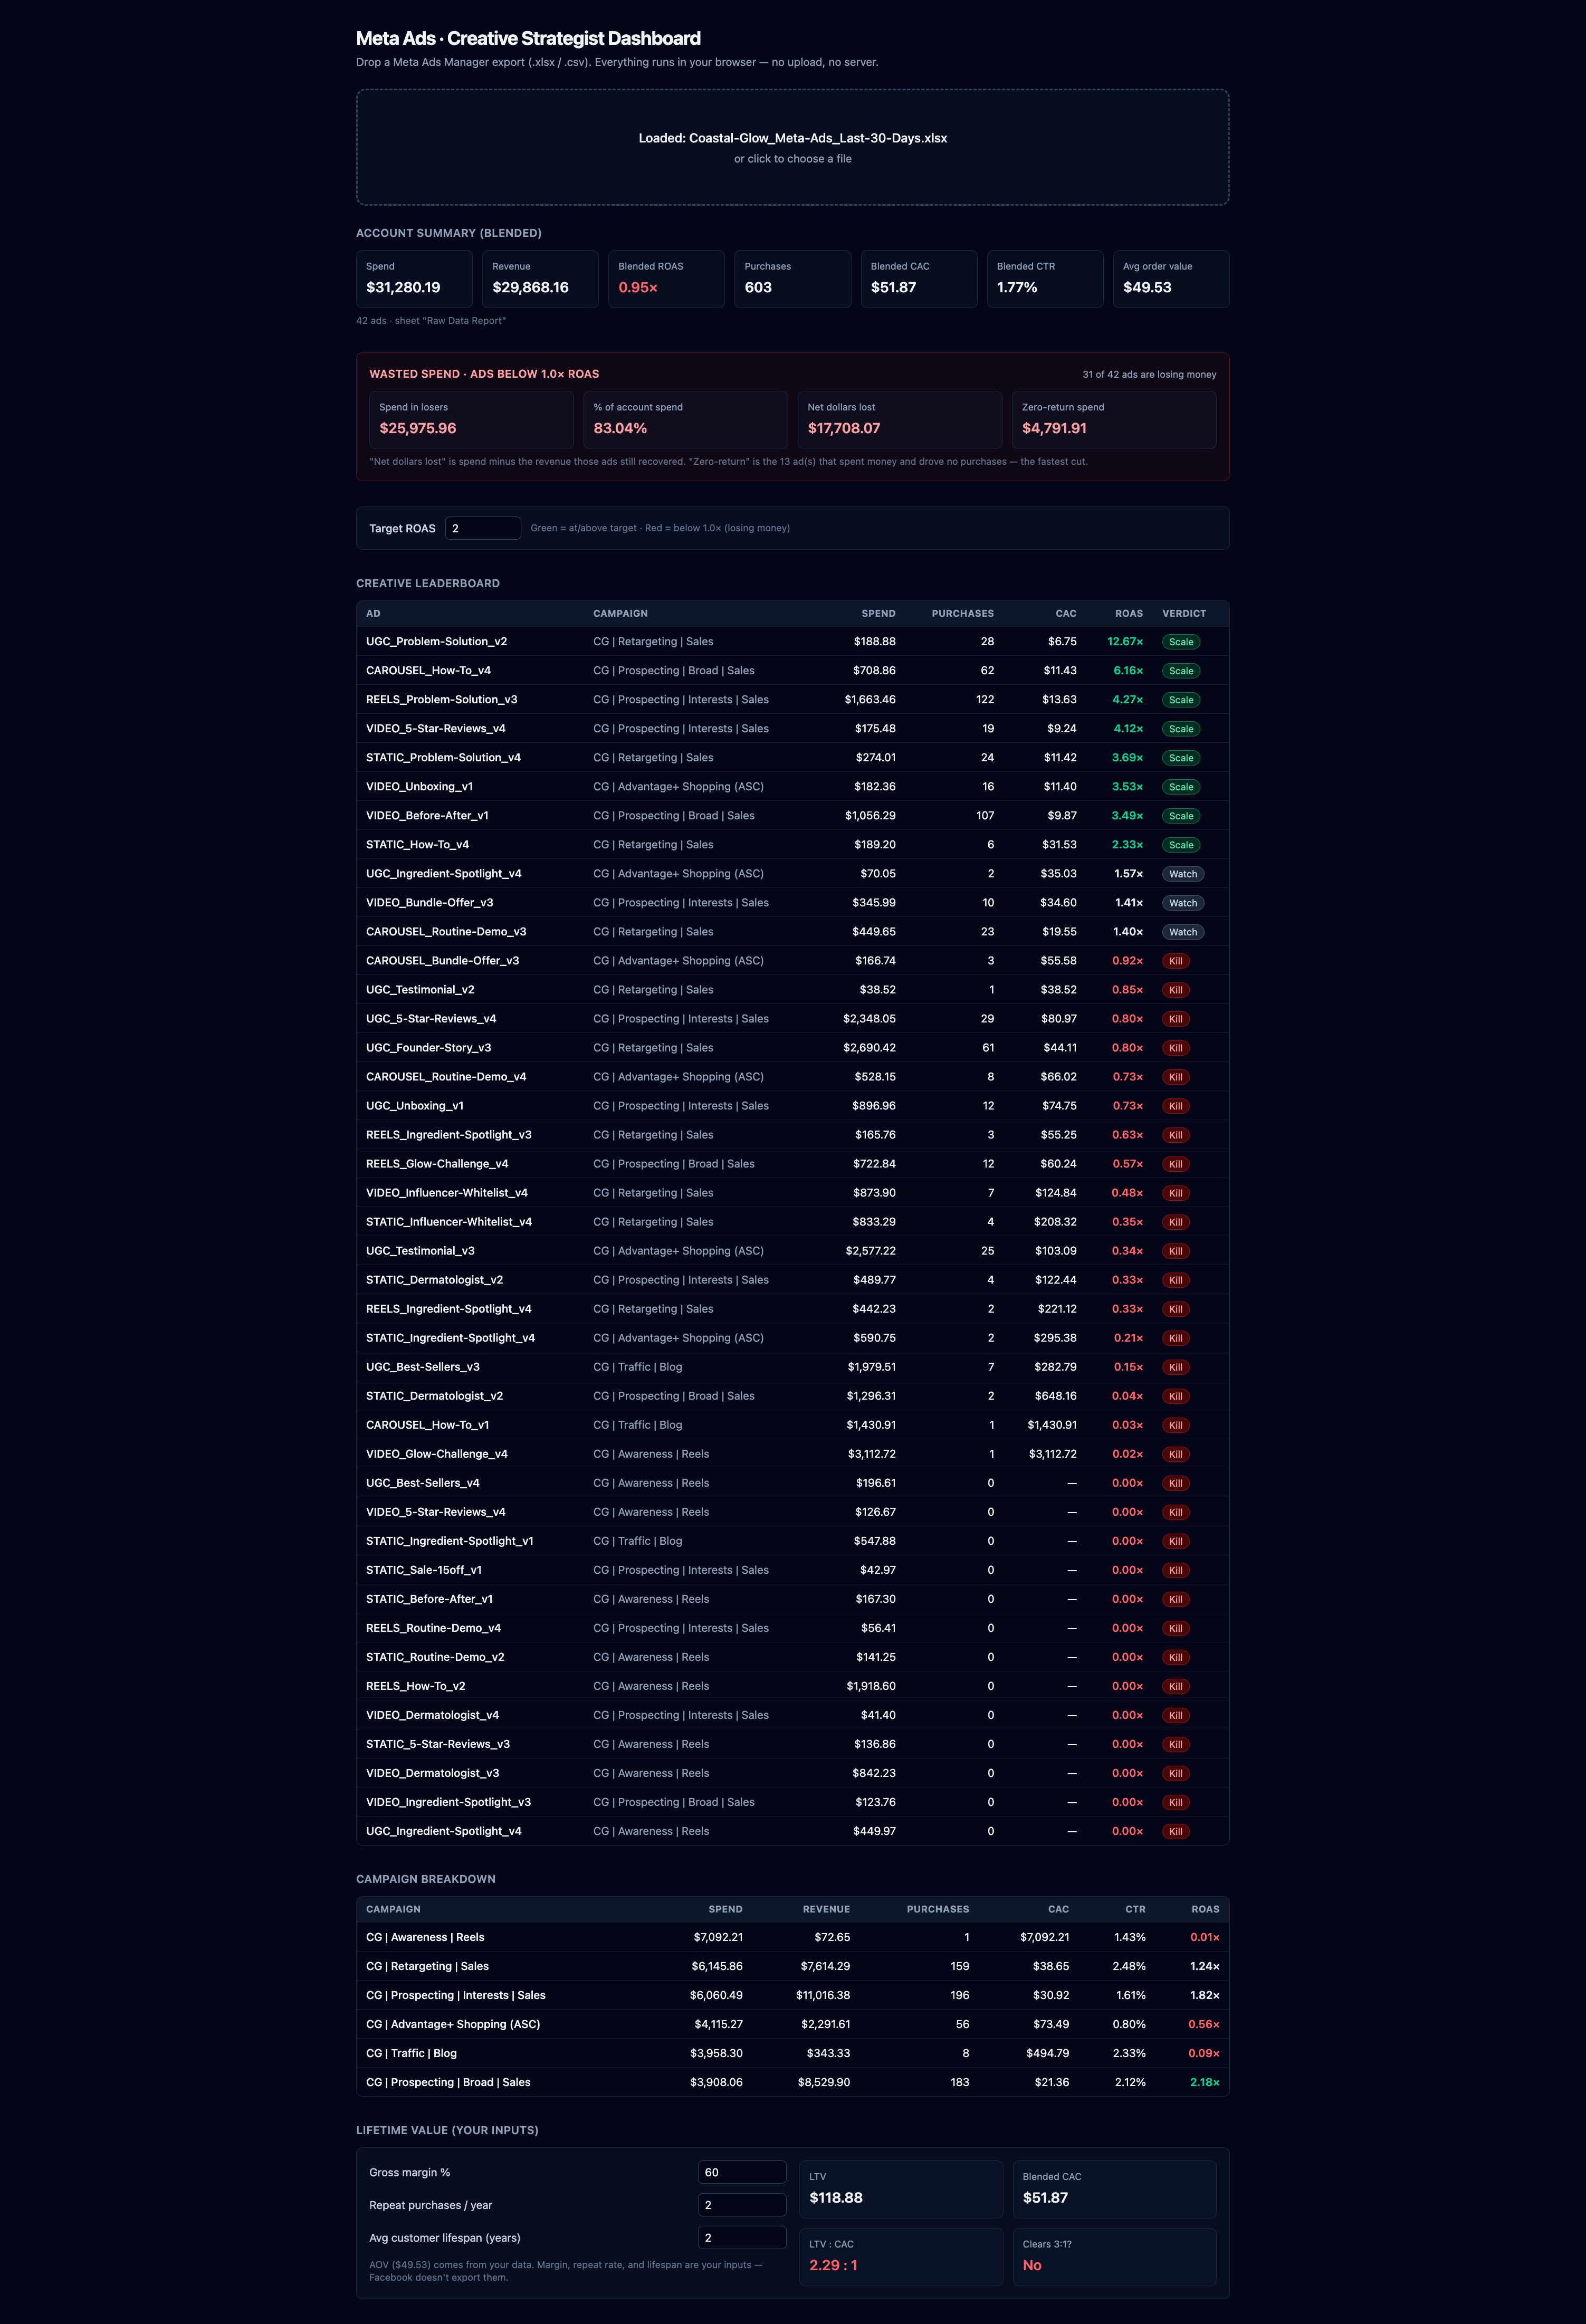Click CG | Awareness | Reels campaign breakdown row

click(x=792, y=1937)
